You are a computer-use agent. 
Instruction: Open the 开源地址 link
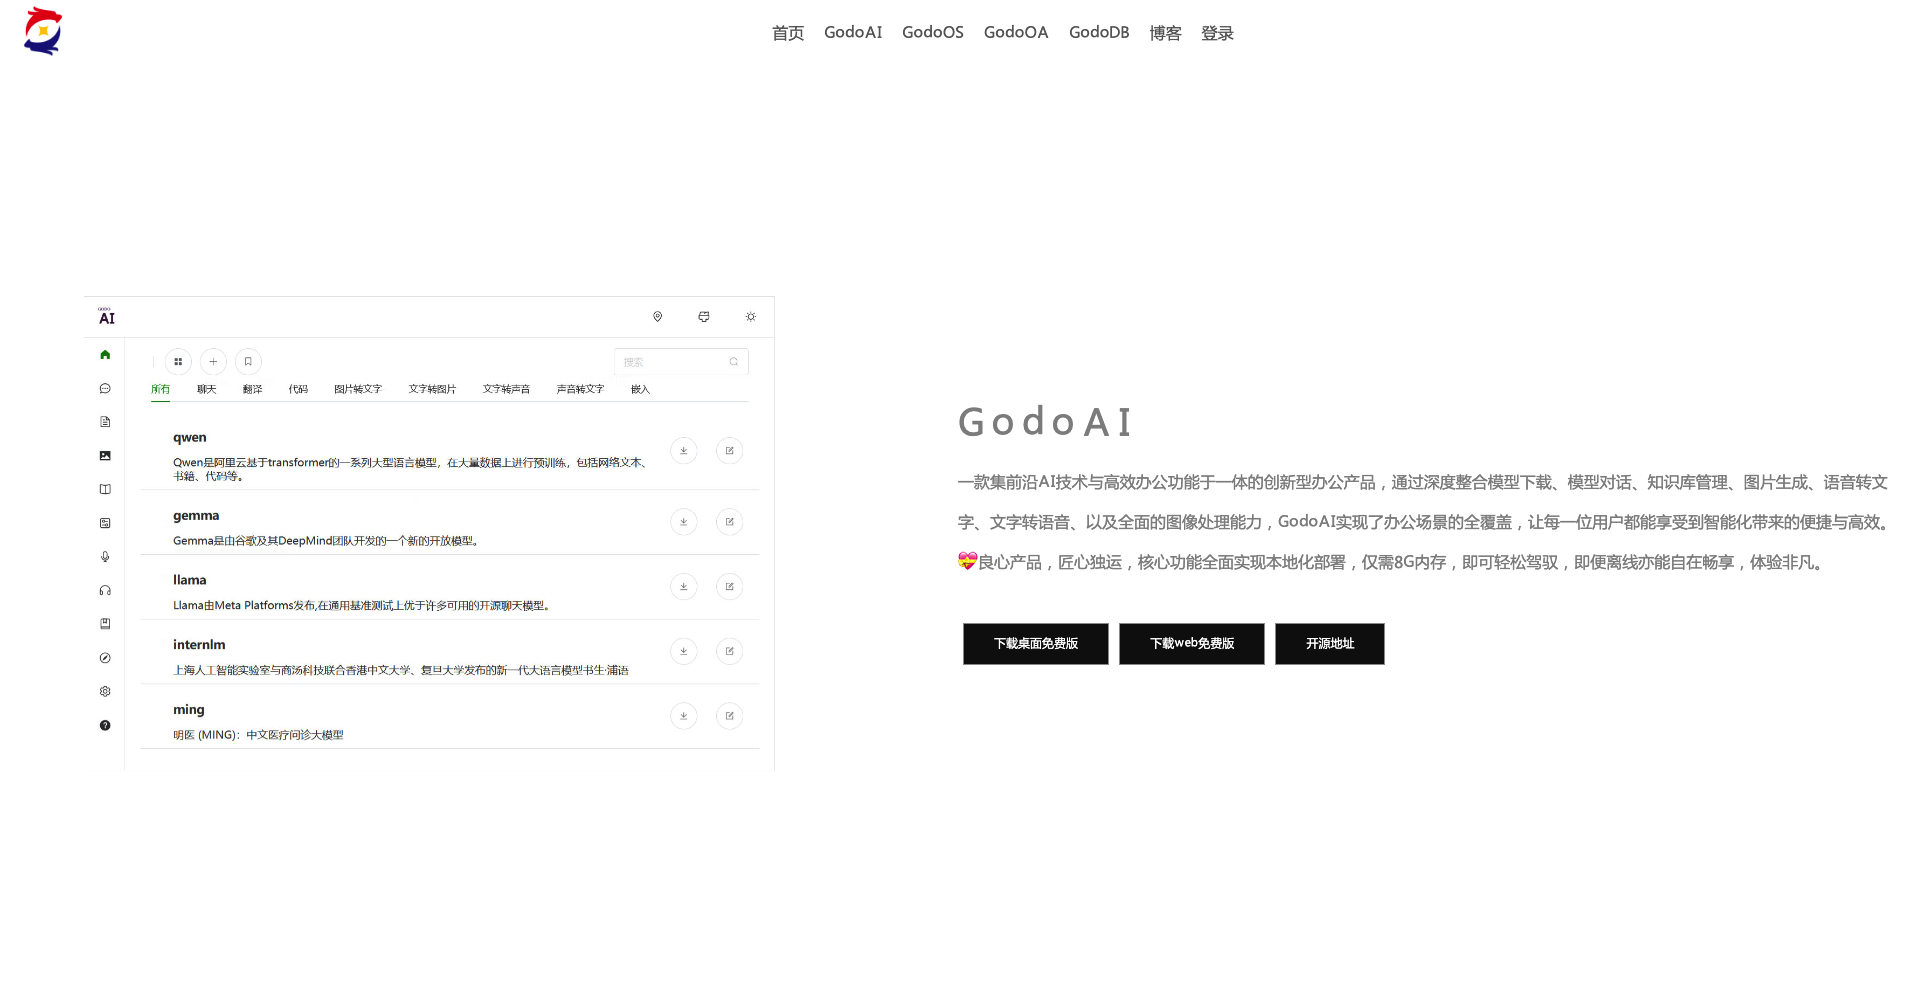pos(1328,643)
